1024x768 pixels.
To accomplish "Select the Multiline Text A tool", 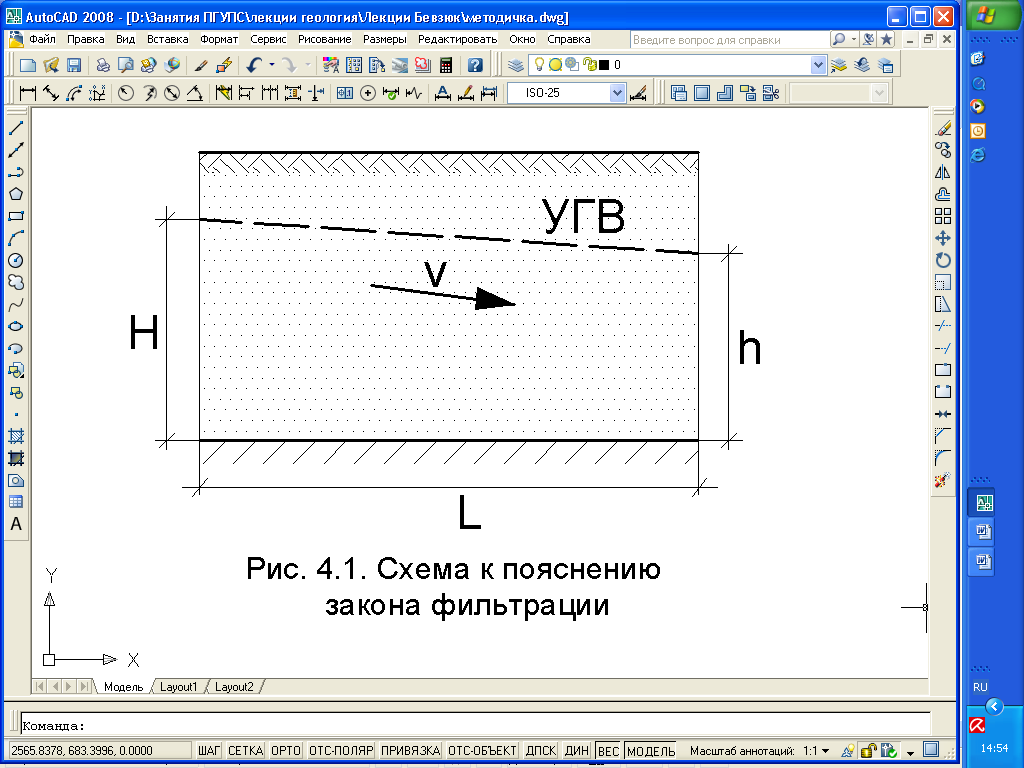I will click(x=16, y=524).
